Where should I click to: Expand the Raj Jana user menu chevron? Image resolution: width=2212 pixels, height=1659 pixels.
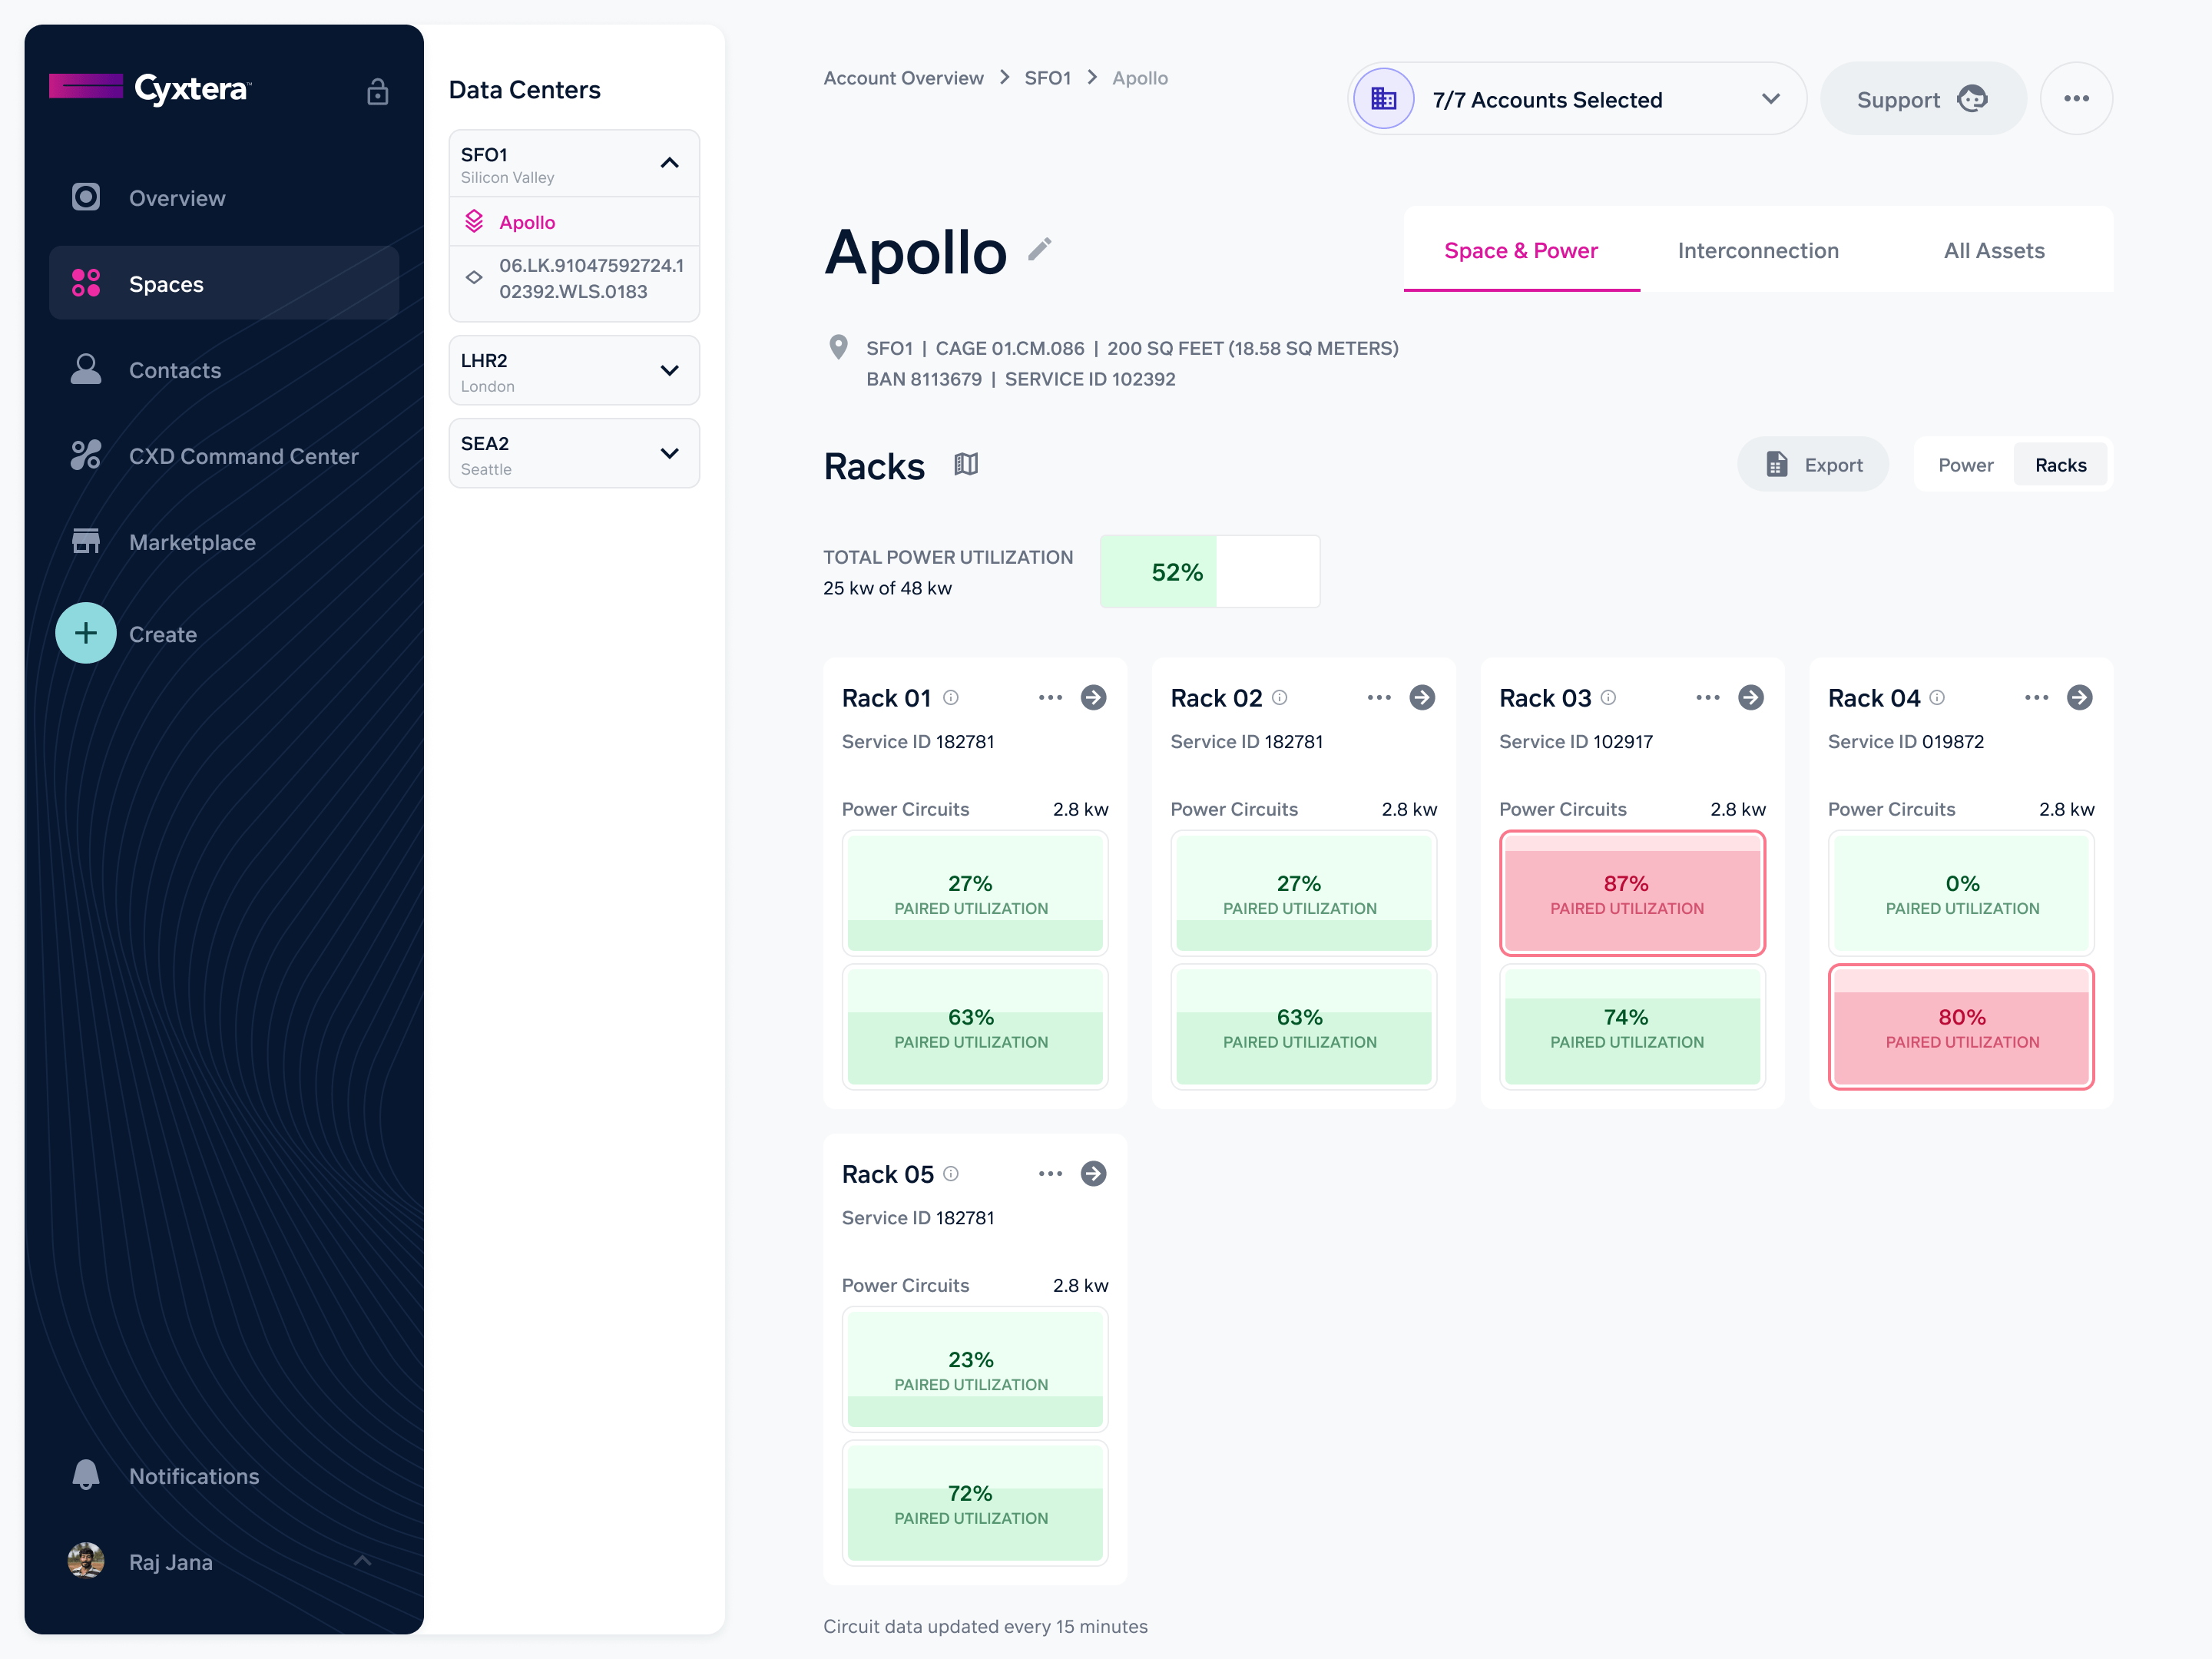click(363, 1561)
